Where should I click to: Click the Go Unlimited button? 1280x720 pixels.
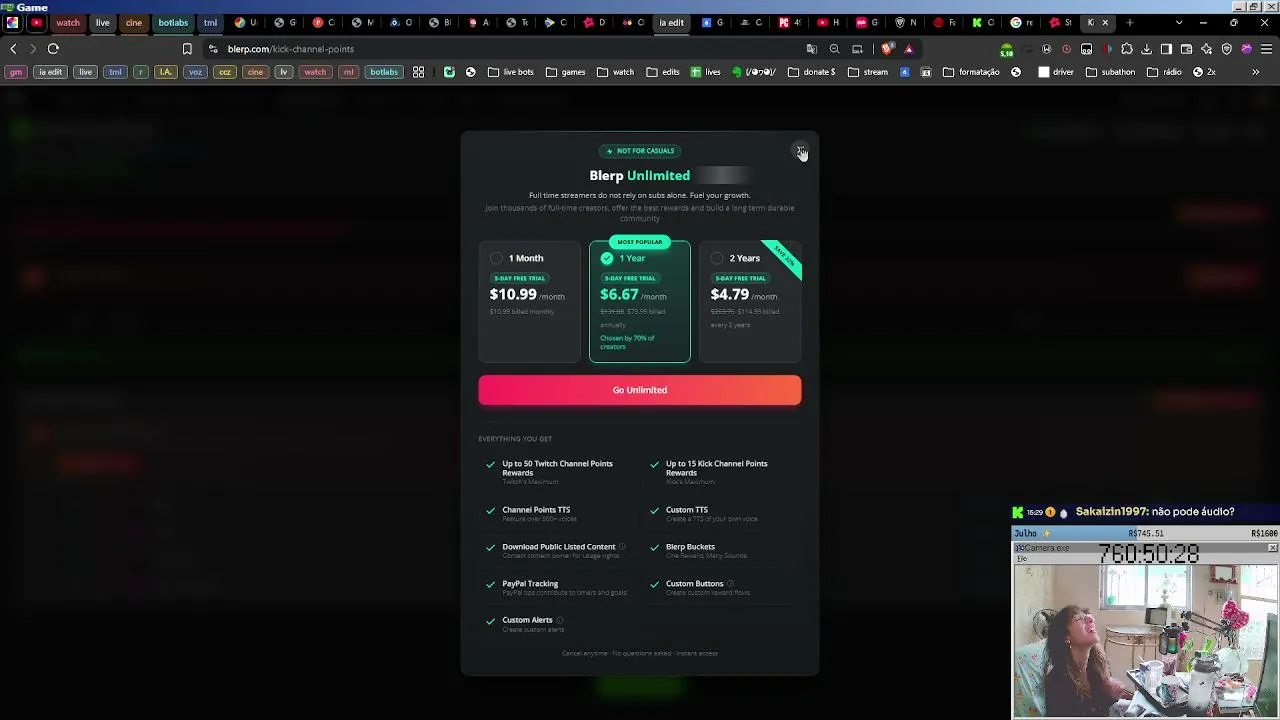tap(640, 390)
